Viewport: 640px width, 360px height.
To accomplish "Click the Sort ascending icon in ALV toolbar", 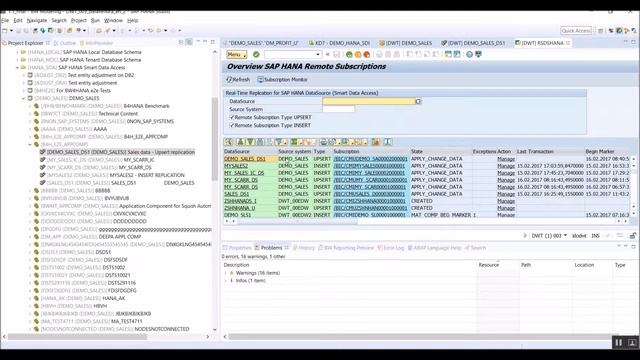I will pyautogui.click(x=240, y=142).
